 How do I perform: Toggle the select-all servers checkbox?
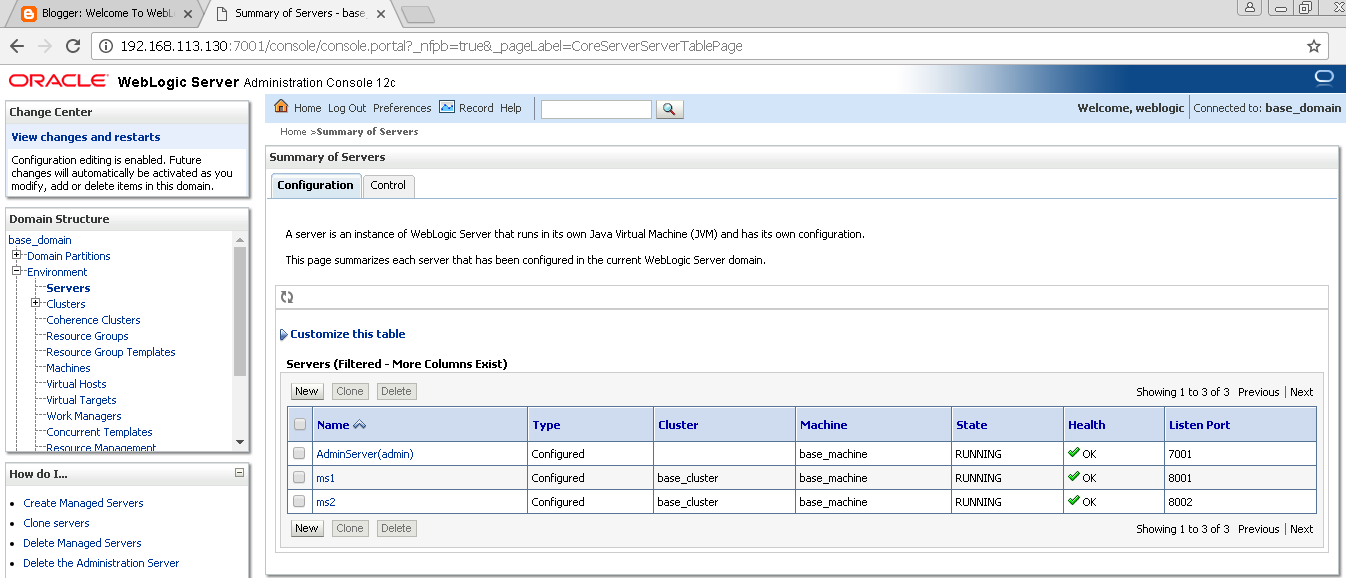click(x=300, y=425)
